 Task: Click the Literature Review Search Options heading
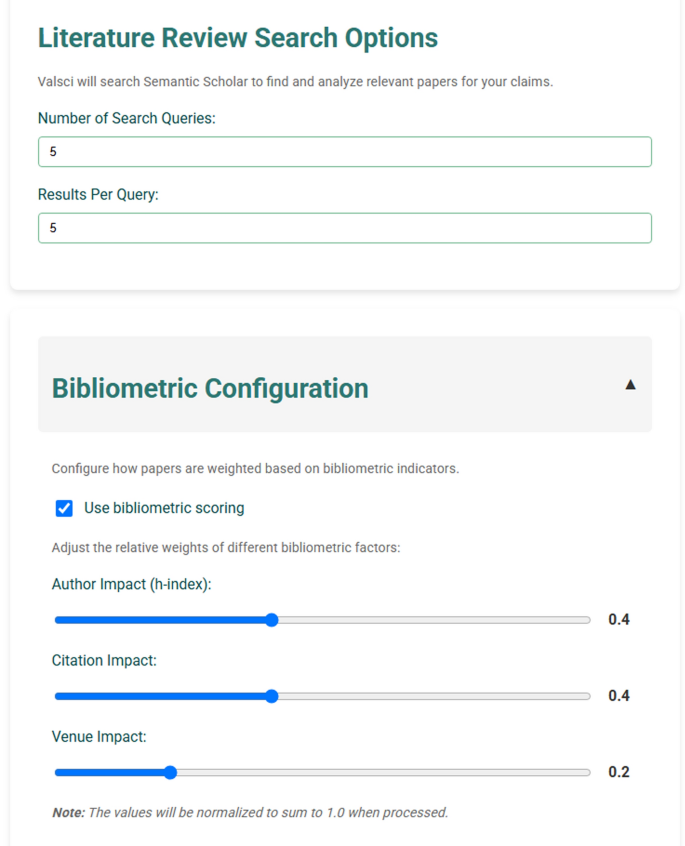coord(238,38)
